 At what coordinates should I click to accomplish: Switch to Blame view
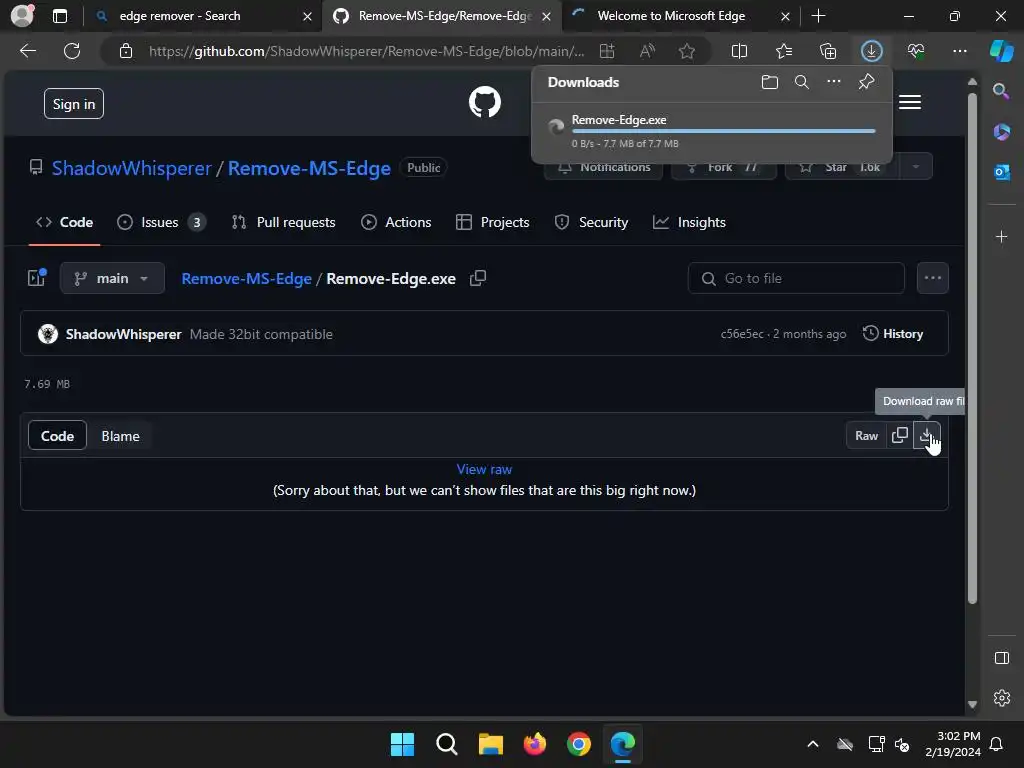[120, 436]
